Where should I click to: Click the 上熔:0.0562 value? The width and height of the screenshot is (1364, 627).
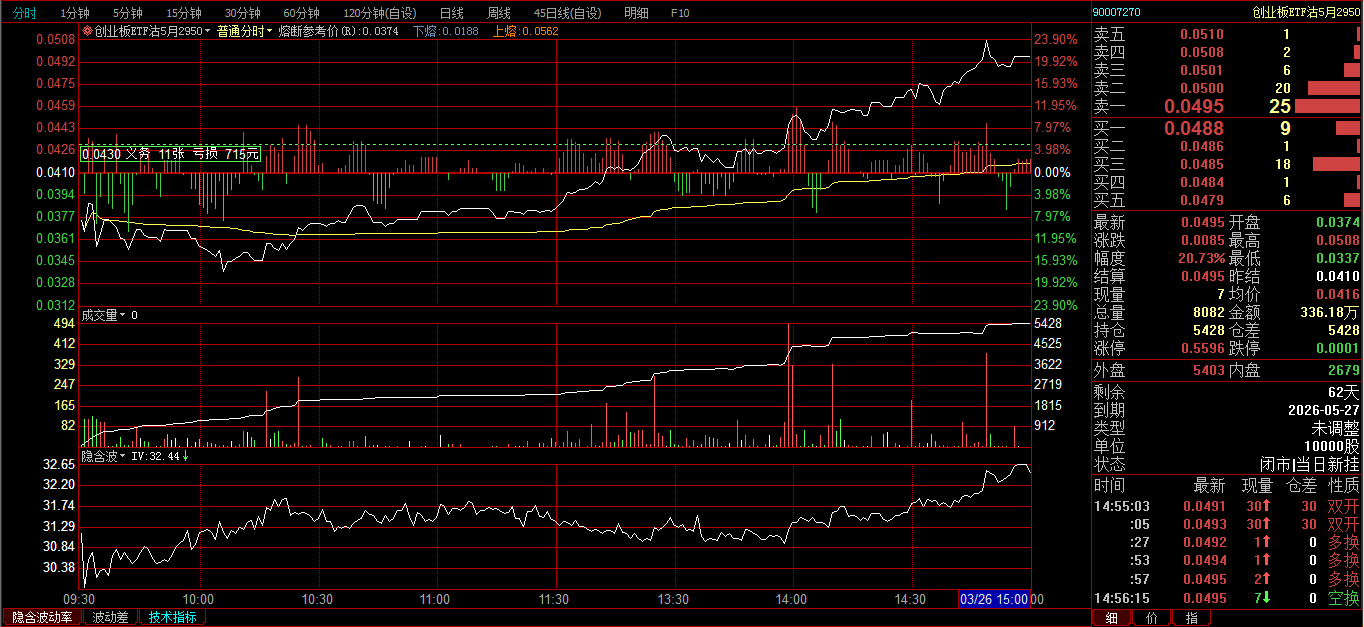[x=526, y=31]
